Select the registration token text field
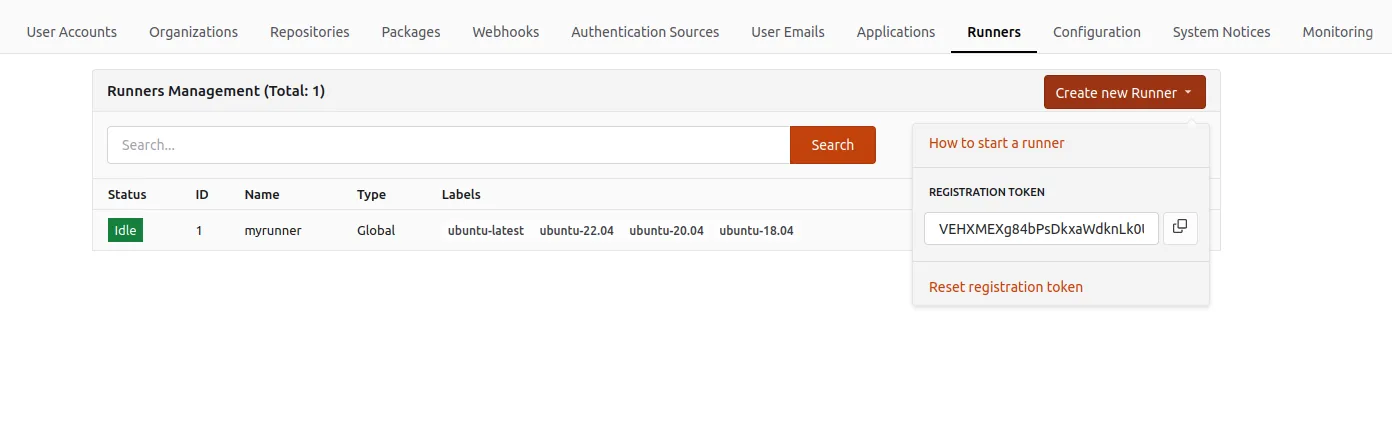This screenshot has width=1392, height=437. (x=1041, y=228)
